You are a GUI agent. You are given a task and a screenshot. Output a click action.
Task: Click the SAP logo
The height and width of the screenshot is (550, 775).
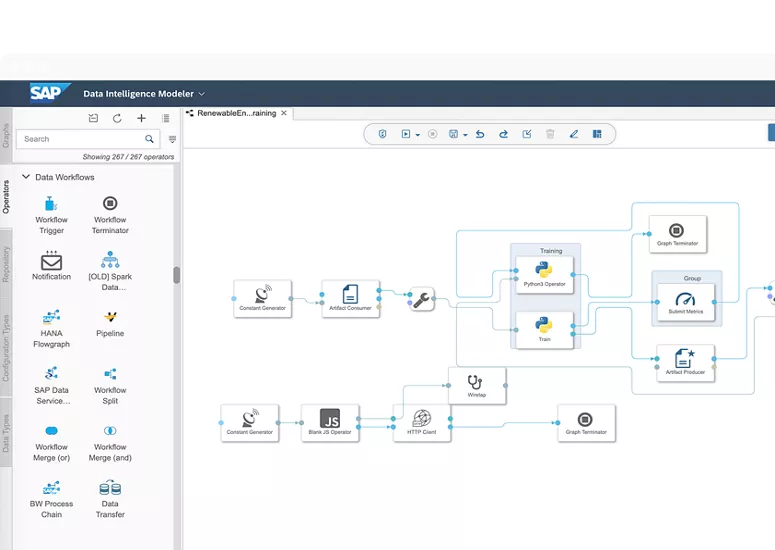[x=48, y=92]
